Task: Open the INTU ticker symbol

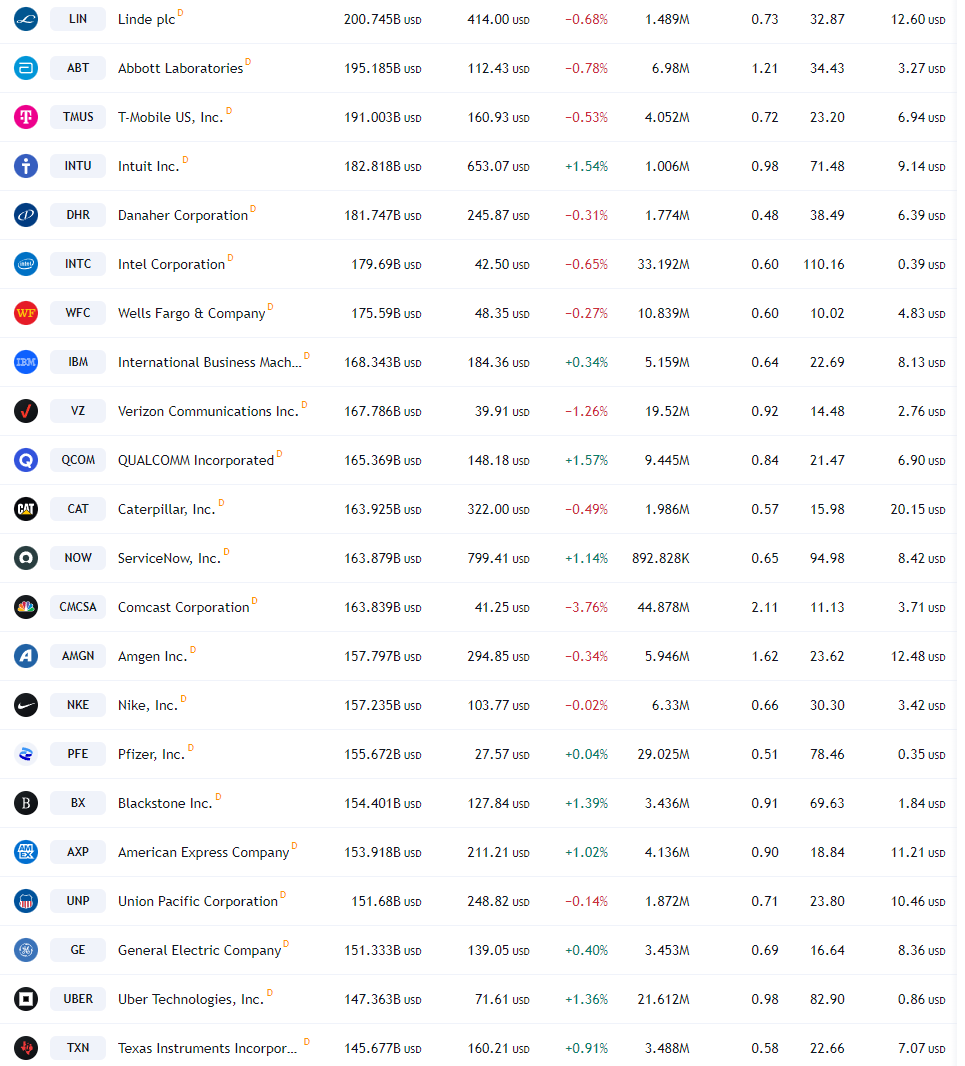Action: [x=78, y=166]
